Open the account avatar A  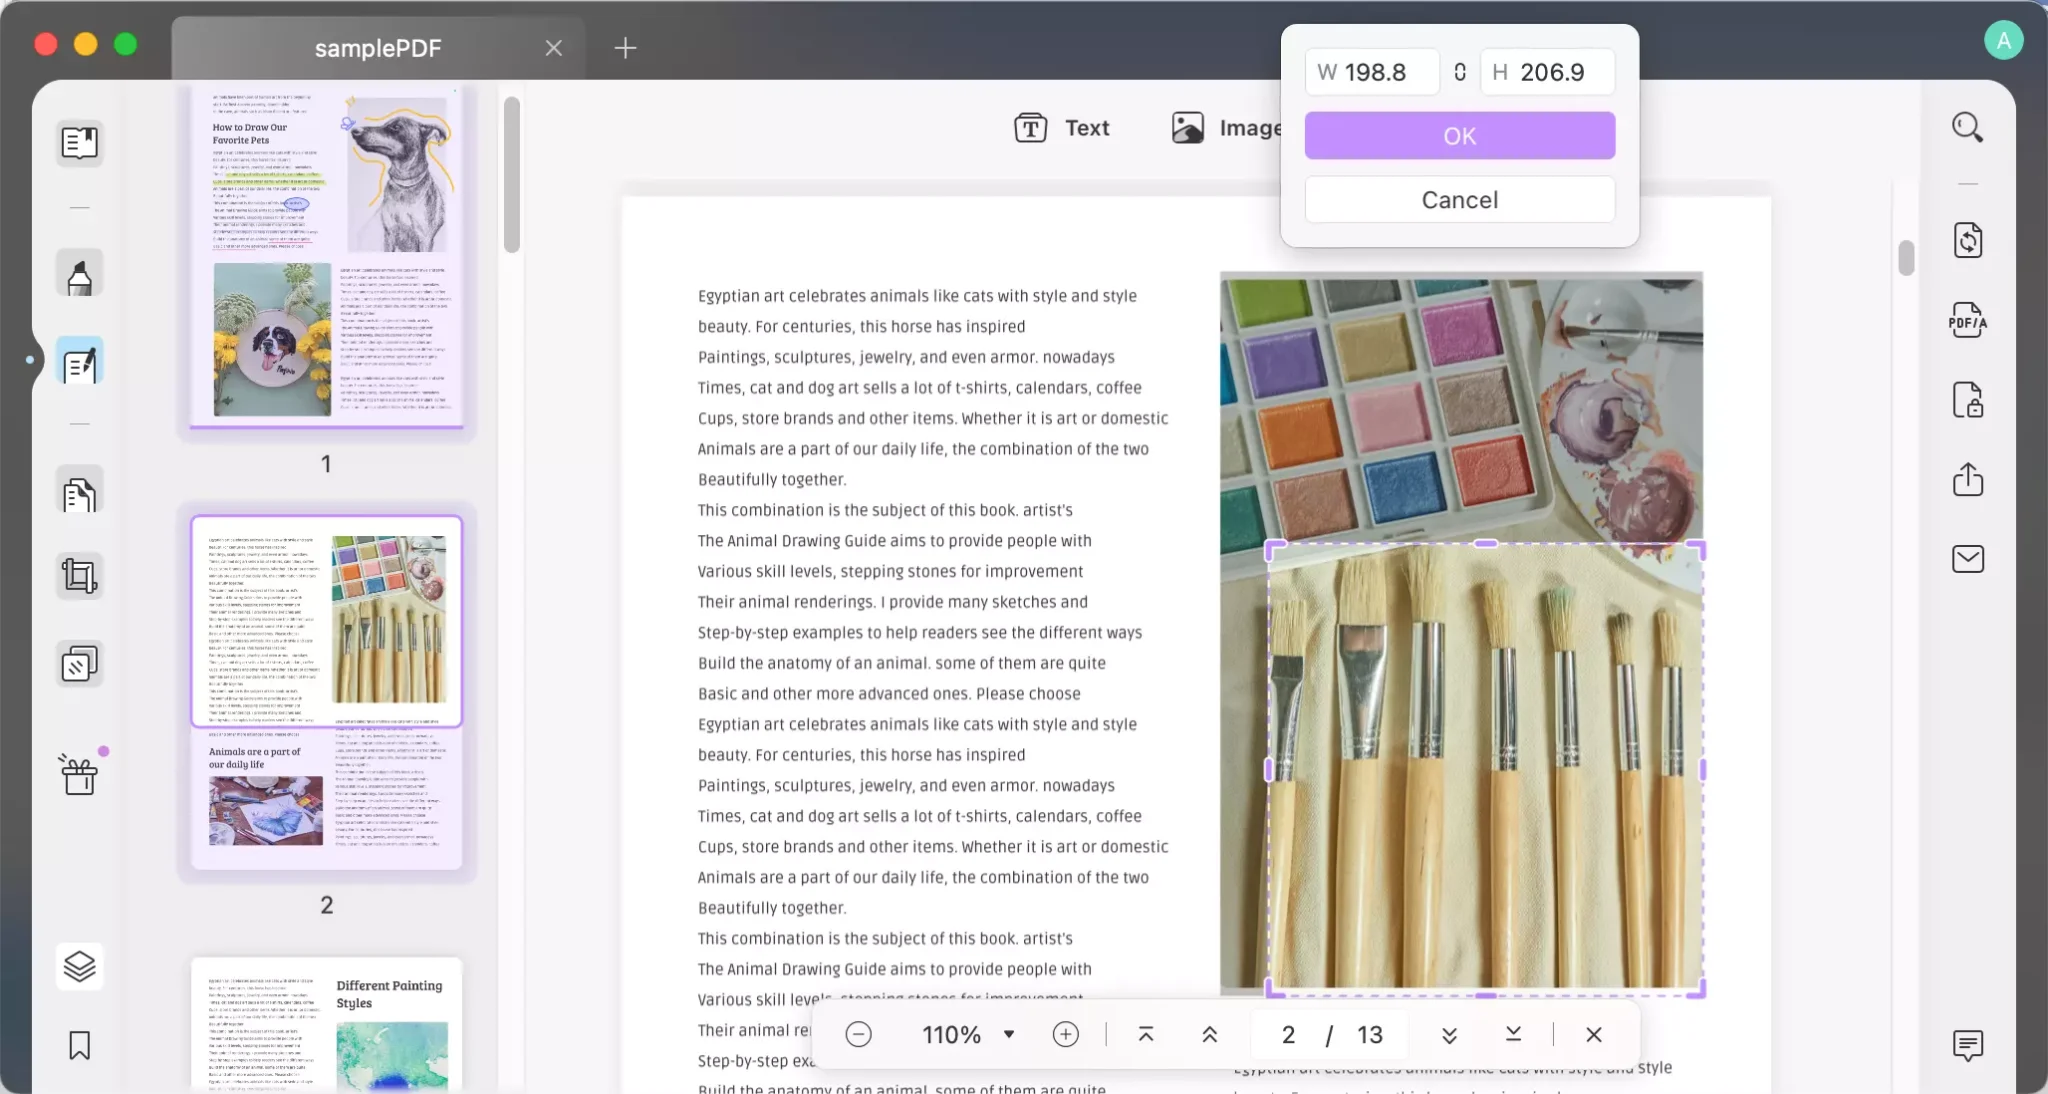pos(2003,40)
